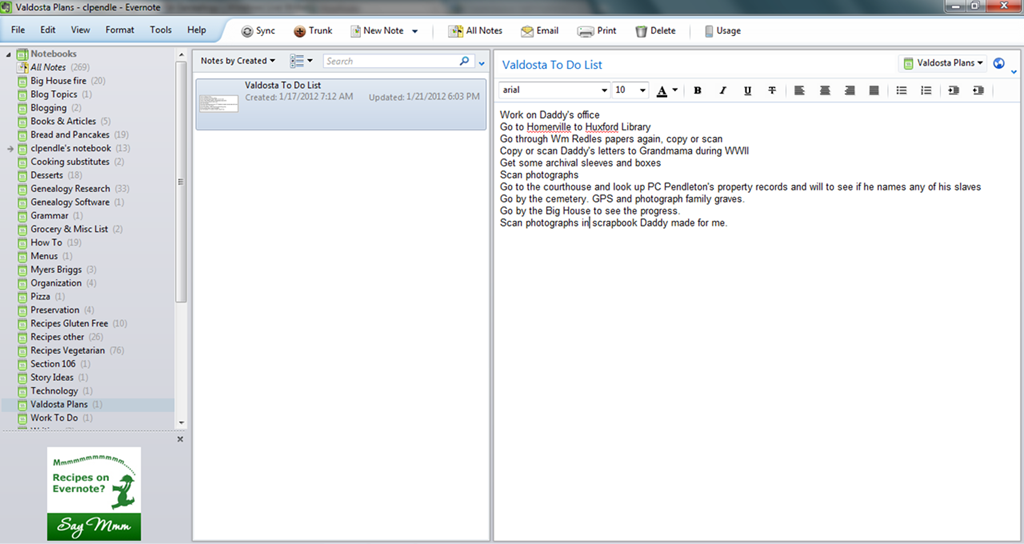Open the Format menu

coord(120,30)
